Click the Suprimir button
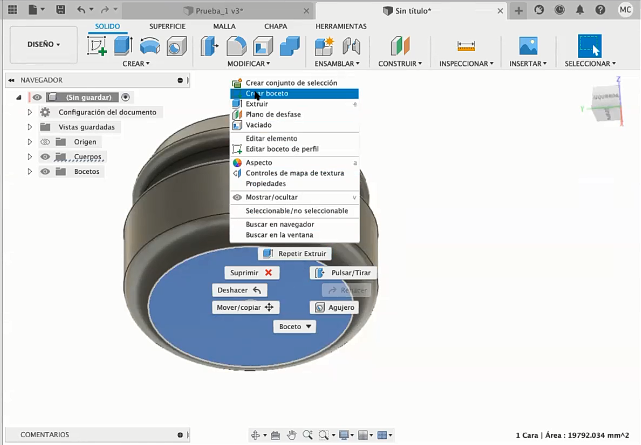Screen dimensions: 641x445 [252, 273]
